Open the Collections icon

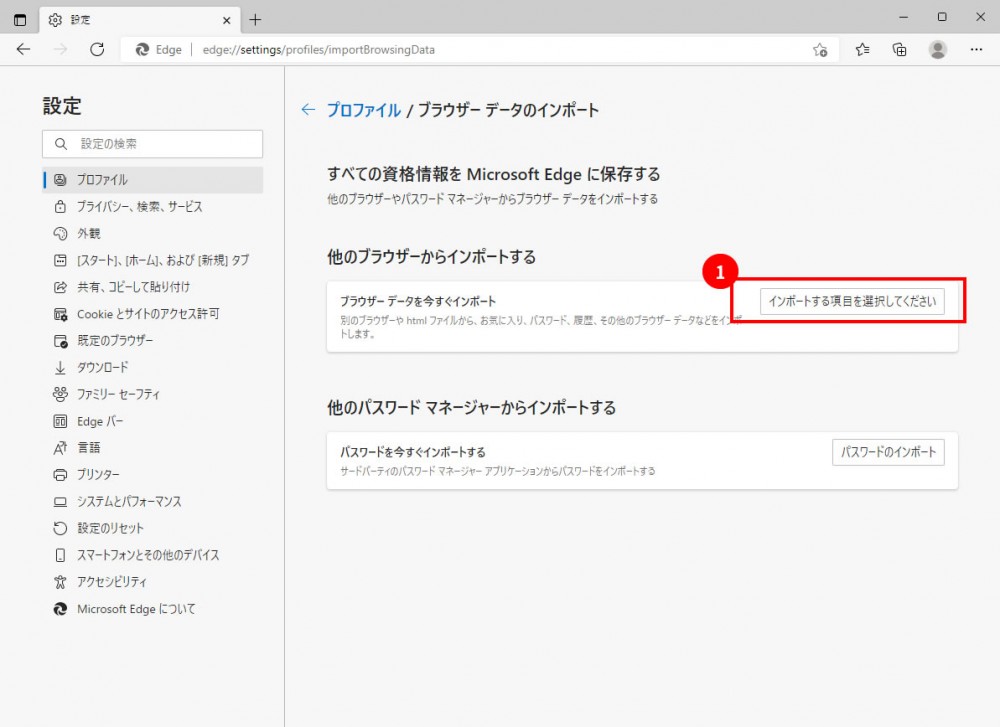pyautogui.click(x=899, y=49)
